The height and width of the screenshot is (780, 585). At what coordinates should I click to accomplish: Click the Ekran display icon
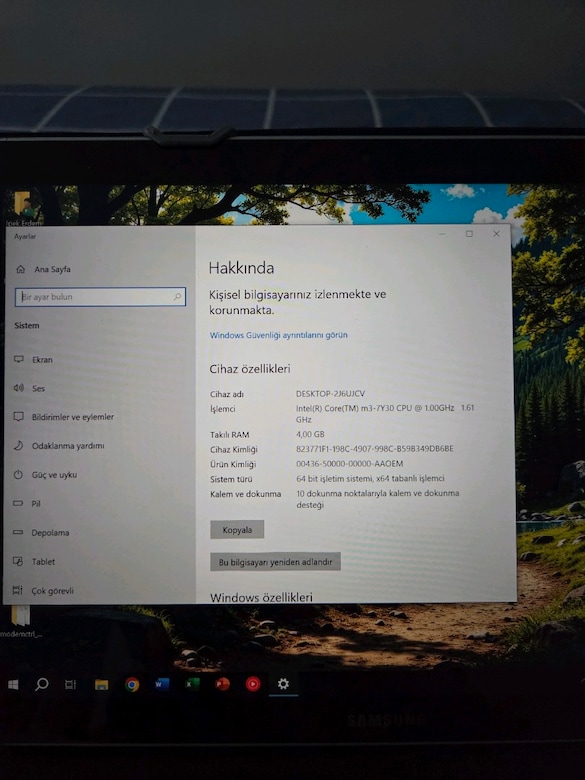pyautogui.click(x=19, y=359)
